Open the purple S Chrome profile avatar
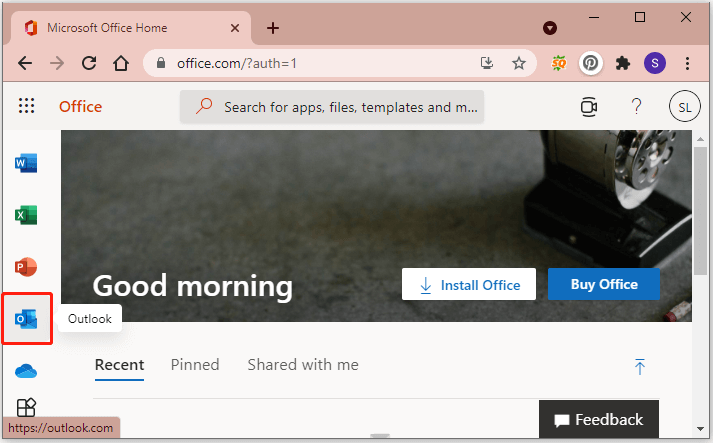 655,63
